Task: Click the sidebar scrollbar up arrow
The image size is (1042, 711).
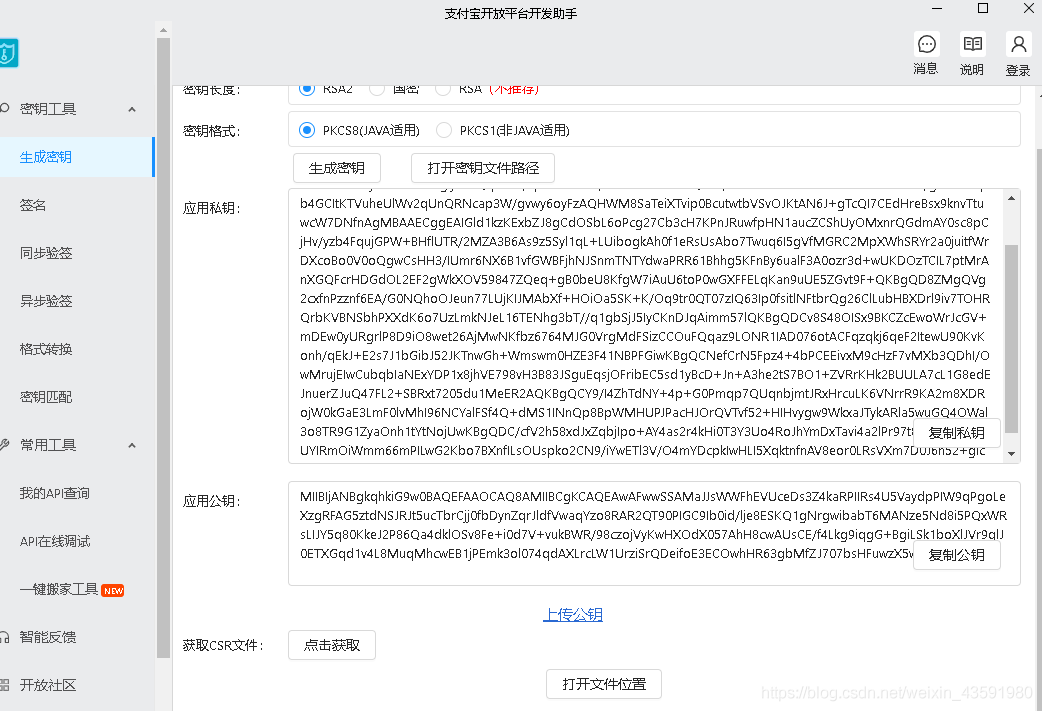Action: [x=163, y=30]
